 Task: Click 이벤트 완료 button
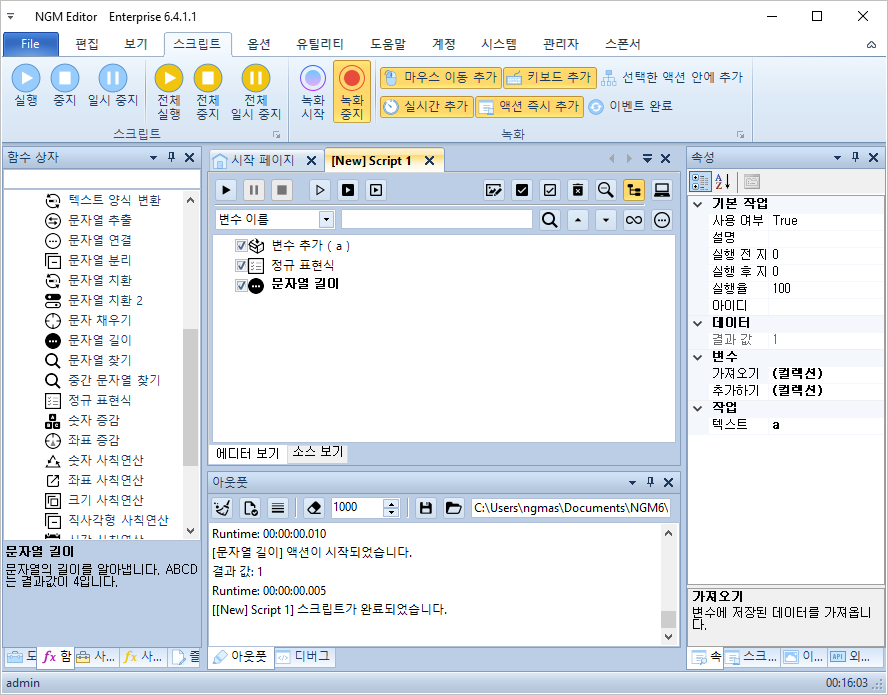tap(630, 106)
